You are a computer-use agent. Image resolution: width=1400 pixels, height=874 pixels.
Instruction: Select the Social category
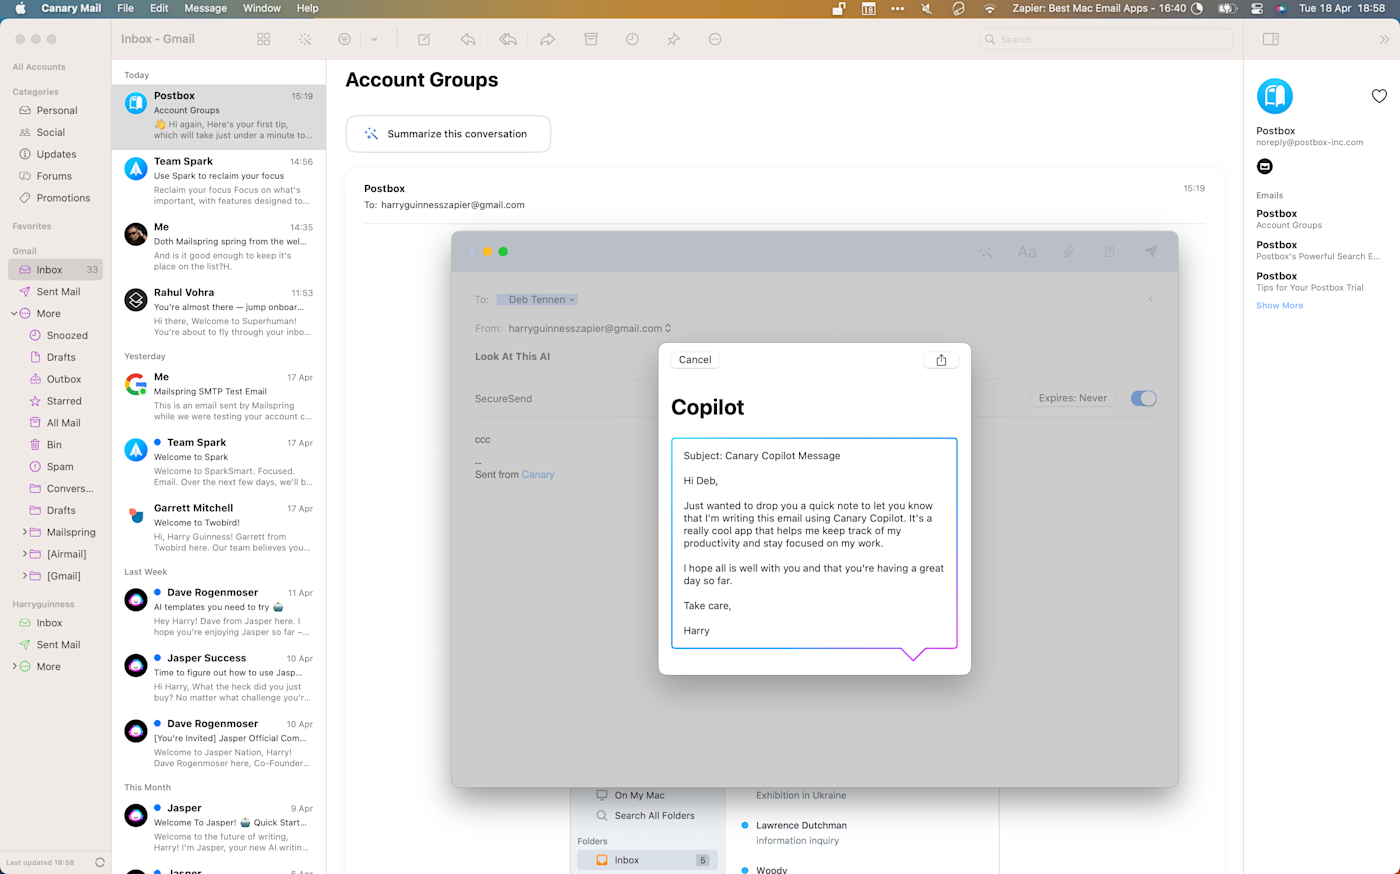[x=56, y=132]
